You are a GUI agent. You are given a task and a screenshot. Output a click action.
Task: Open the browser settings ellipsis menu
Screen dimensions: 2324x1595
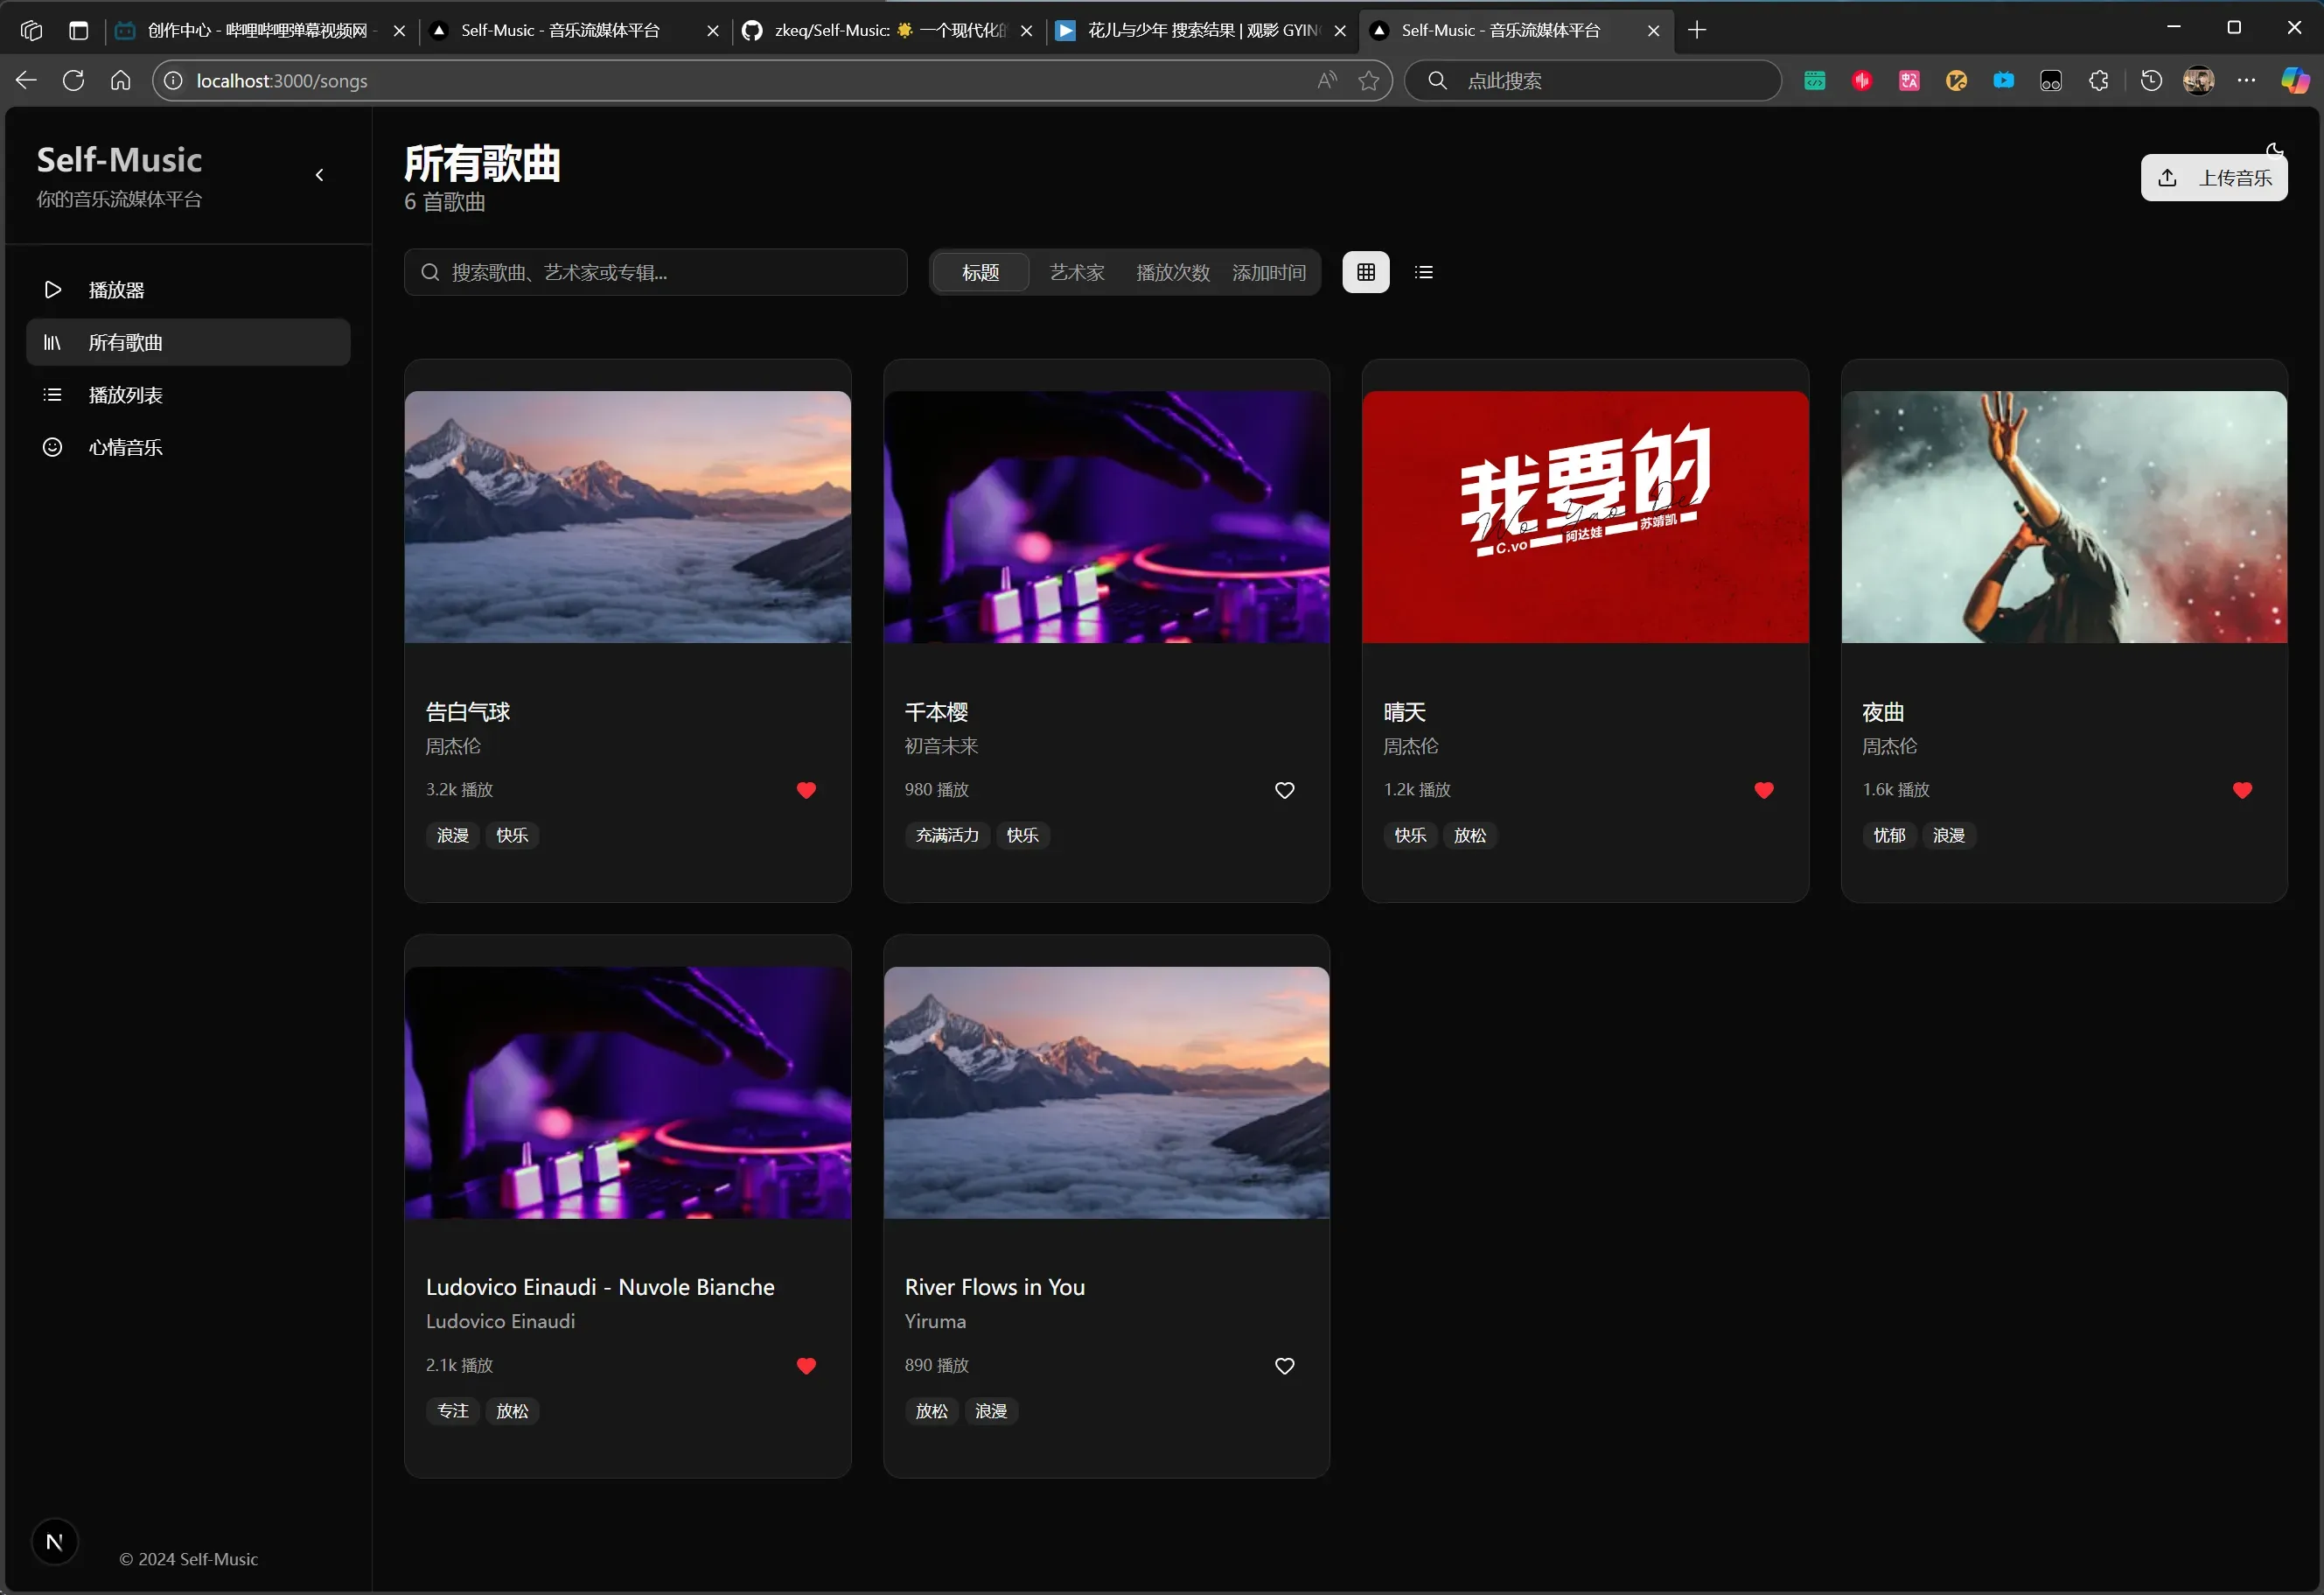pos(2246,81)
